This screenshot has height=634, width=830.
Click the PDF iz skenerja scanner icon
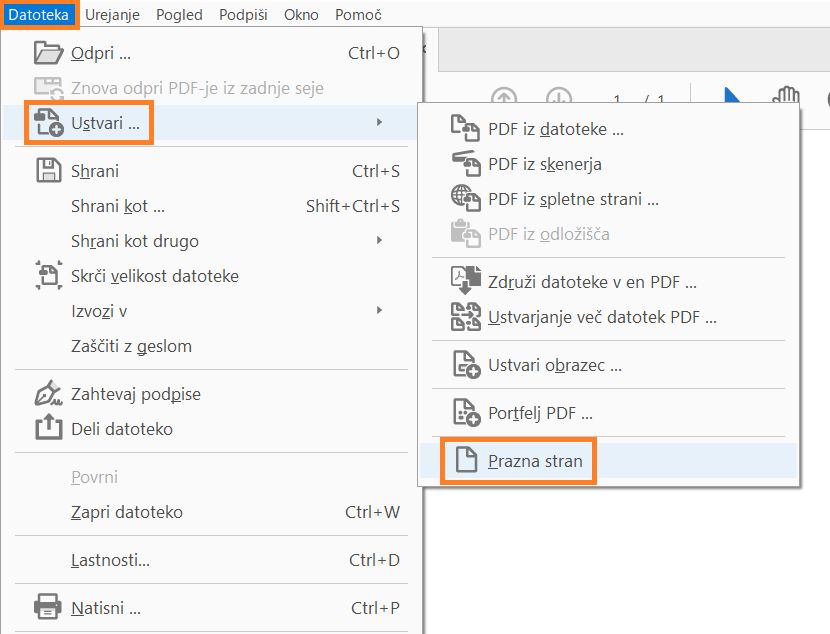[x=465, y=161]
